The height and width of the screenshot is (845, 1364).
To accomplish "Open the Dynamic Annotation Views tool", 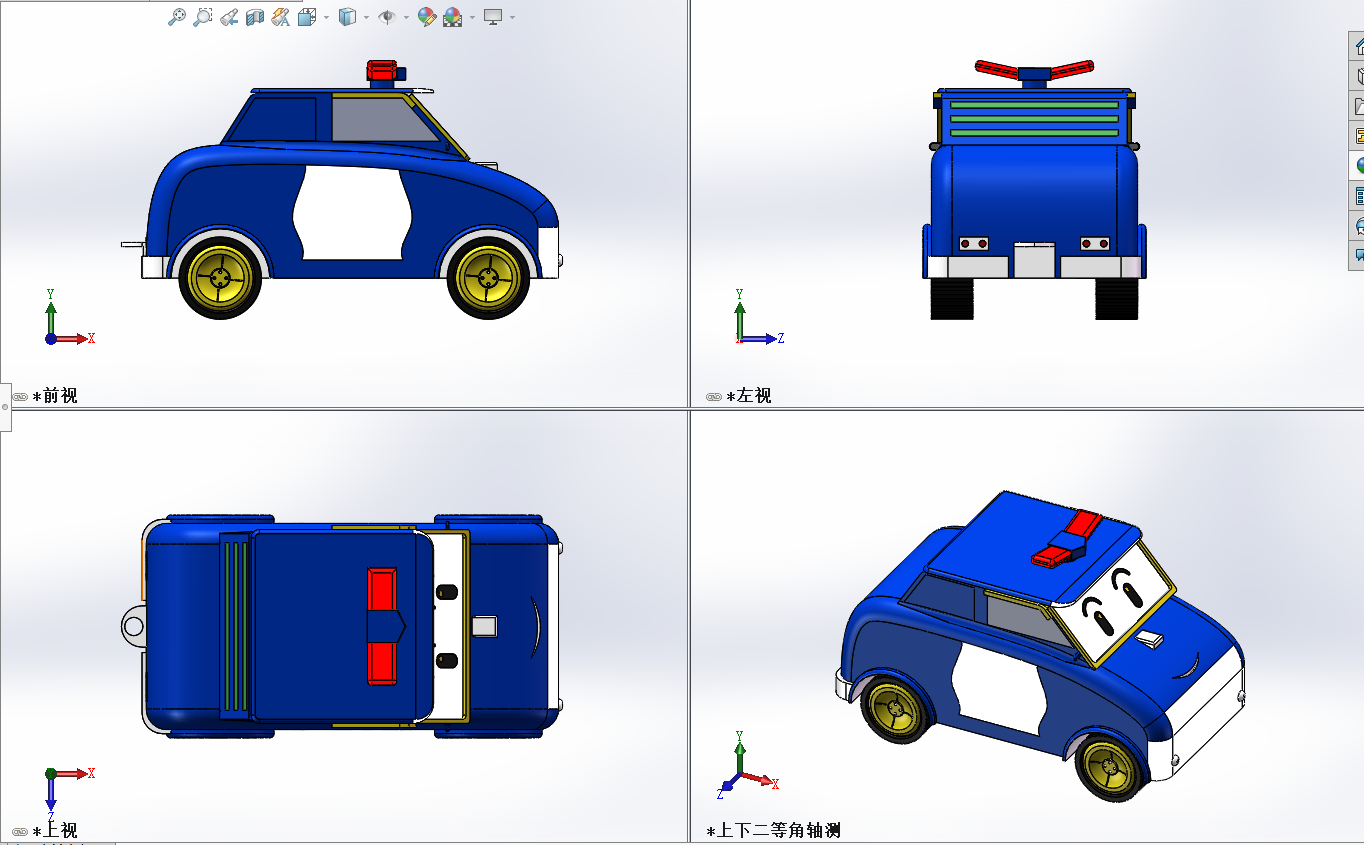I will pyautogui.click(x=280, y=17).
